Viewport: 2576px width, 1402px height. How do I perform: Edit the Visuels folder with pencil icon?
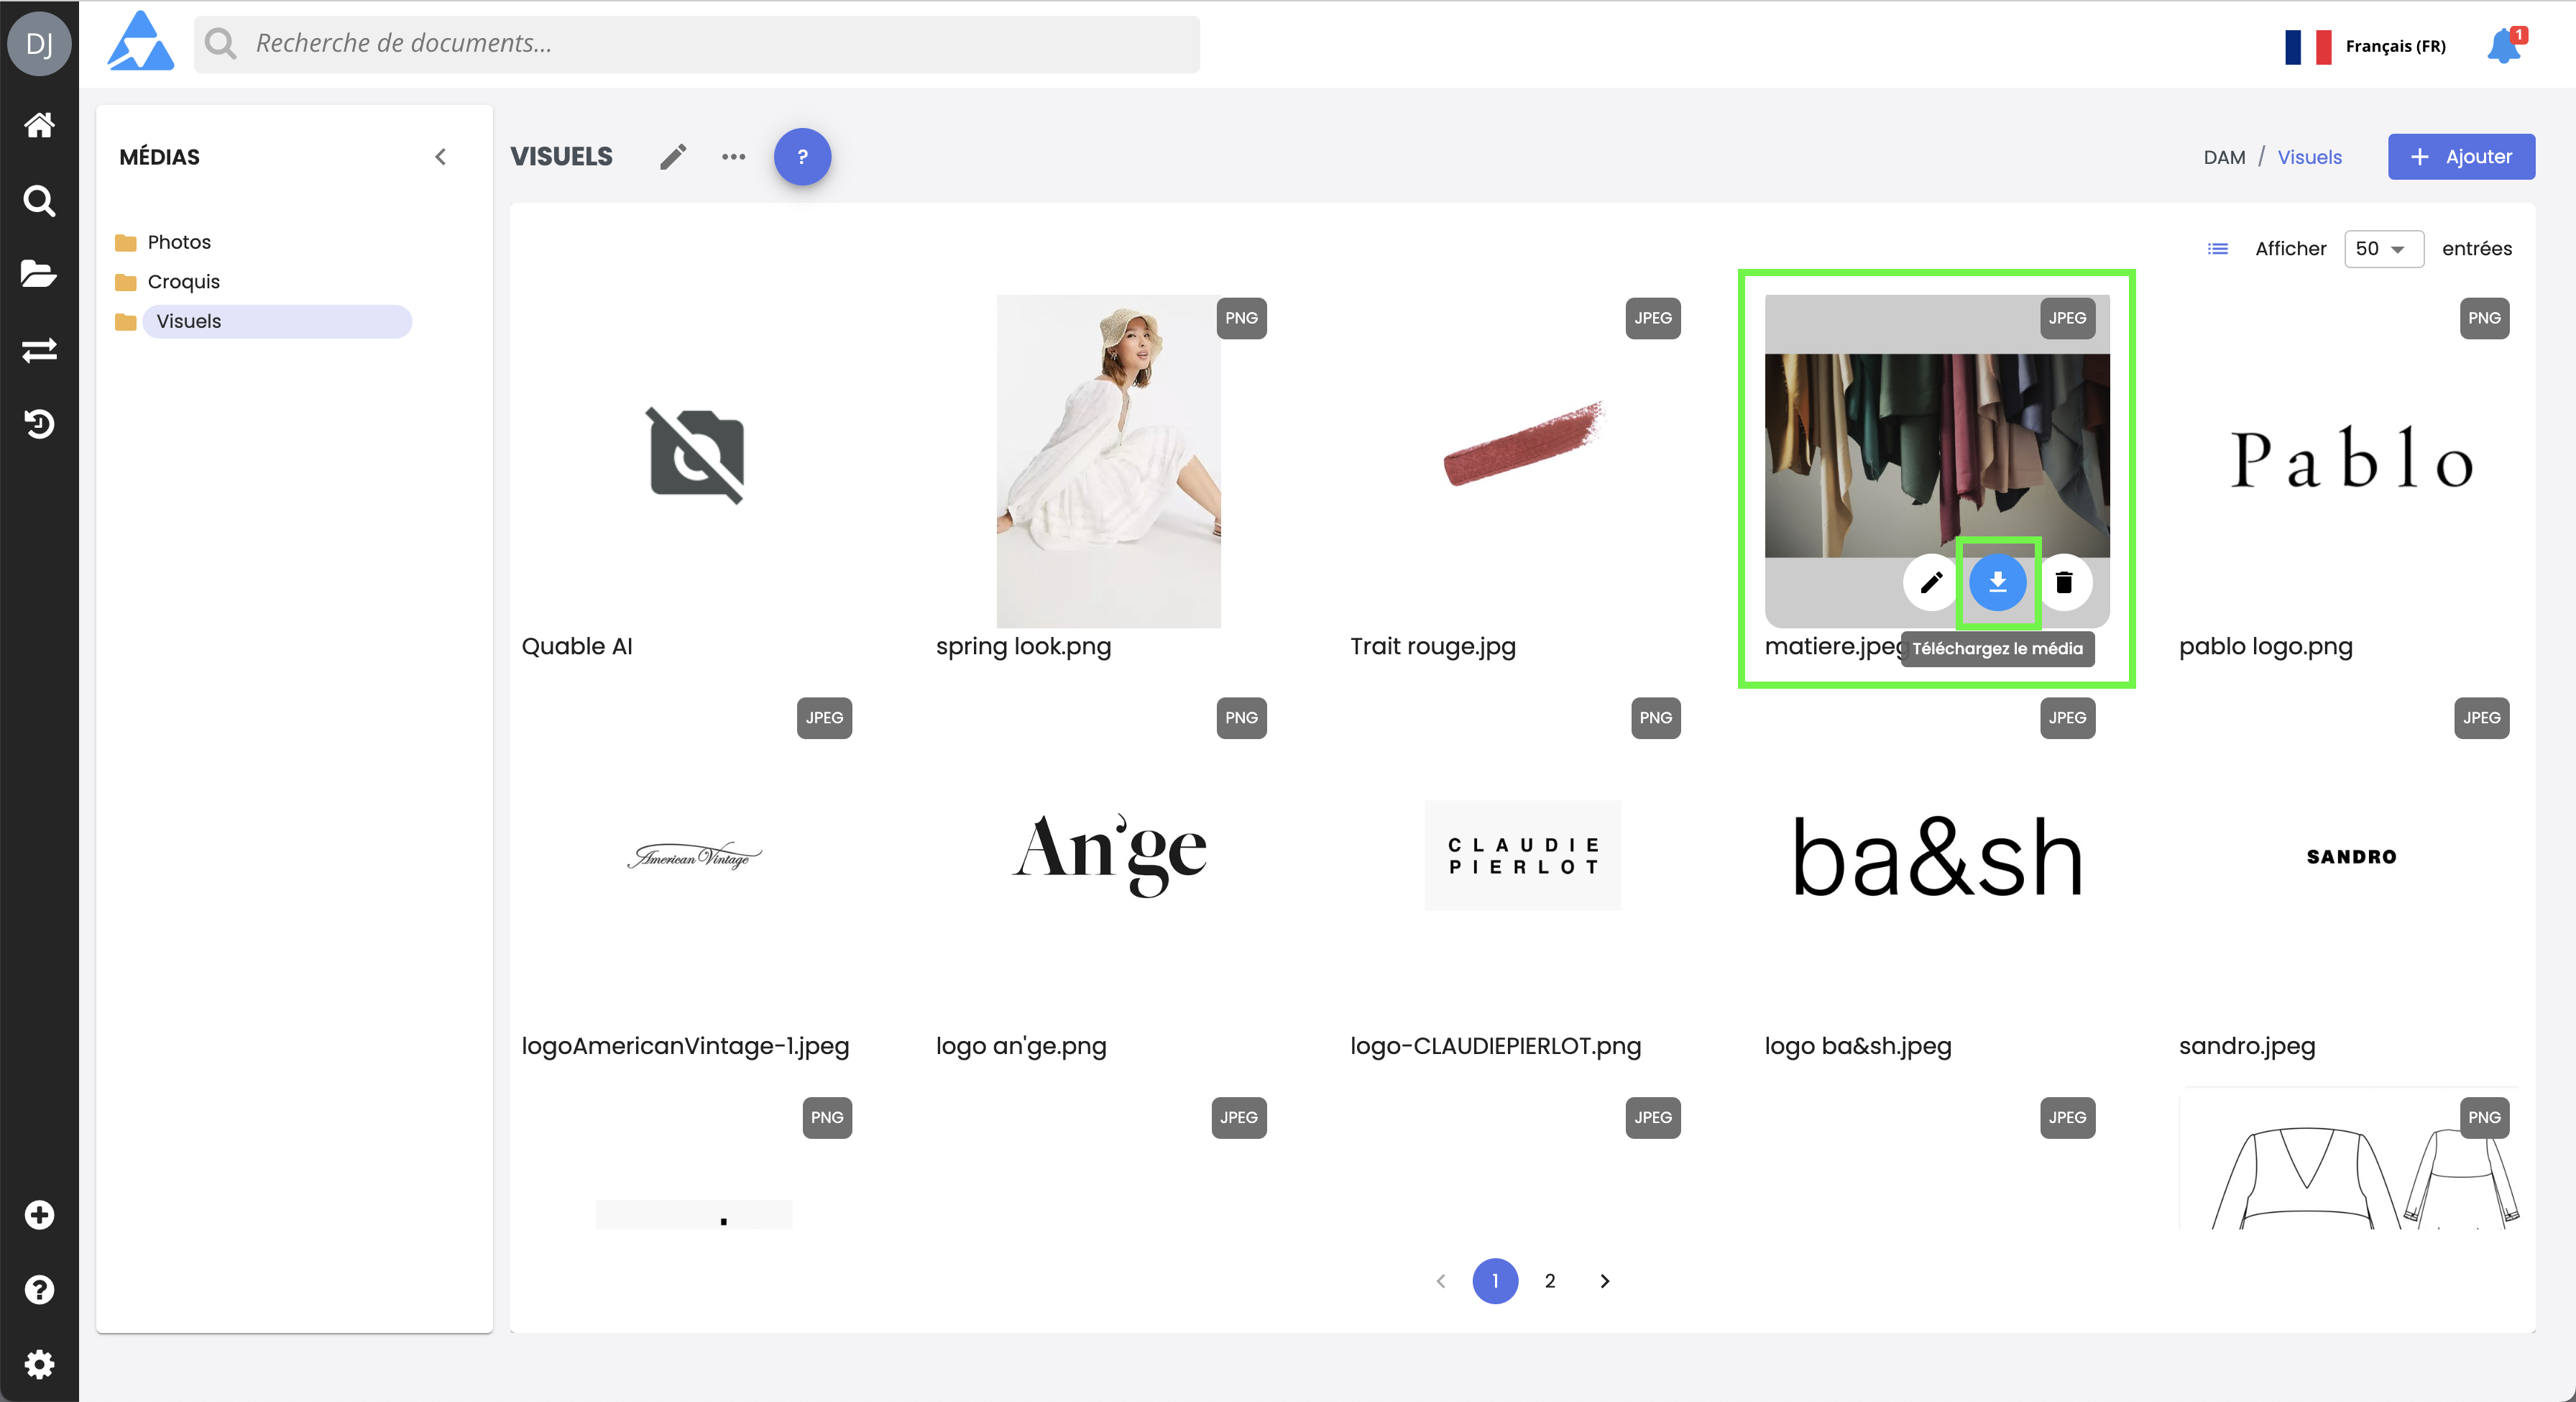coord(673,157)
